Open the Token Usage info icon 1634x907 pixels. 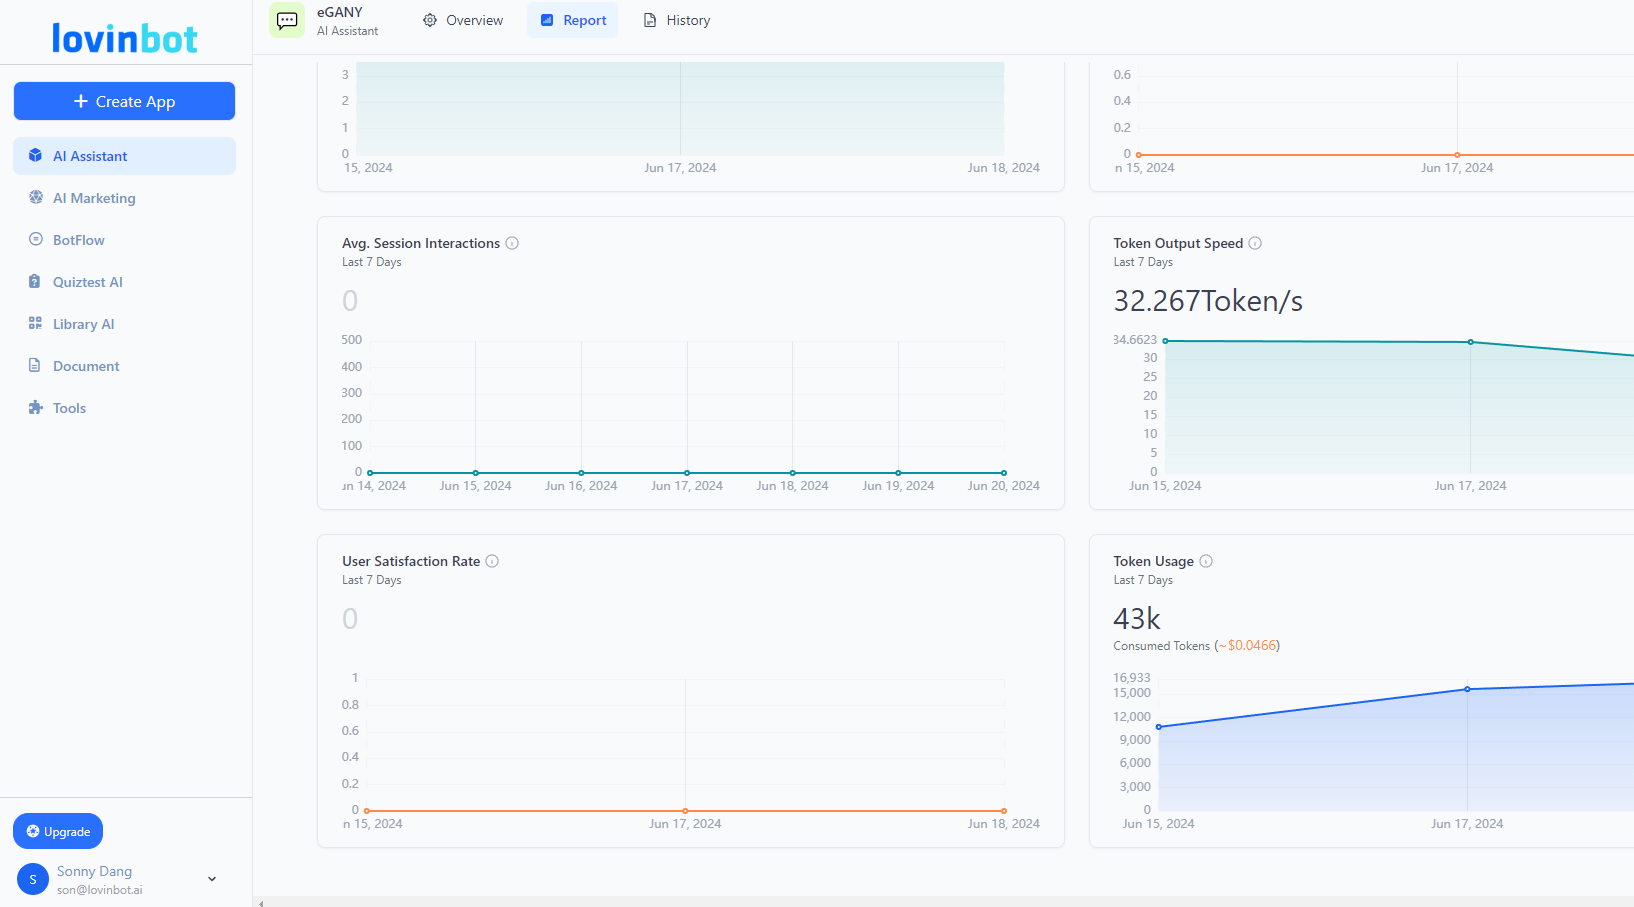[x=1206, y=561]
